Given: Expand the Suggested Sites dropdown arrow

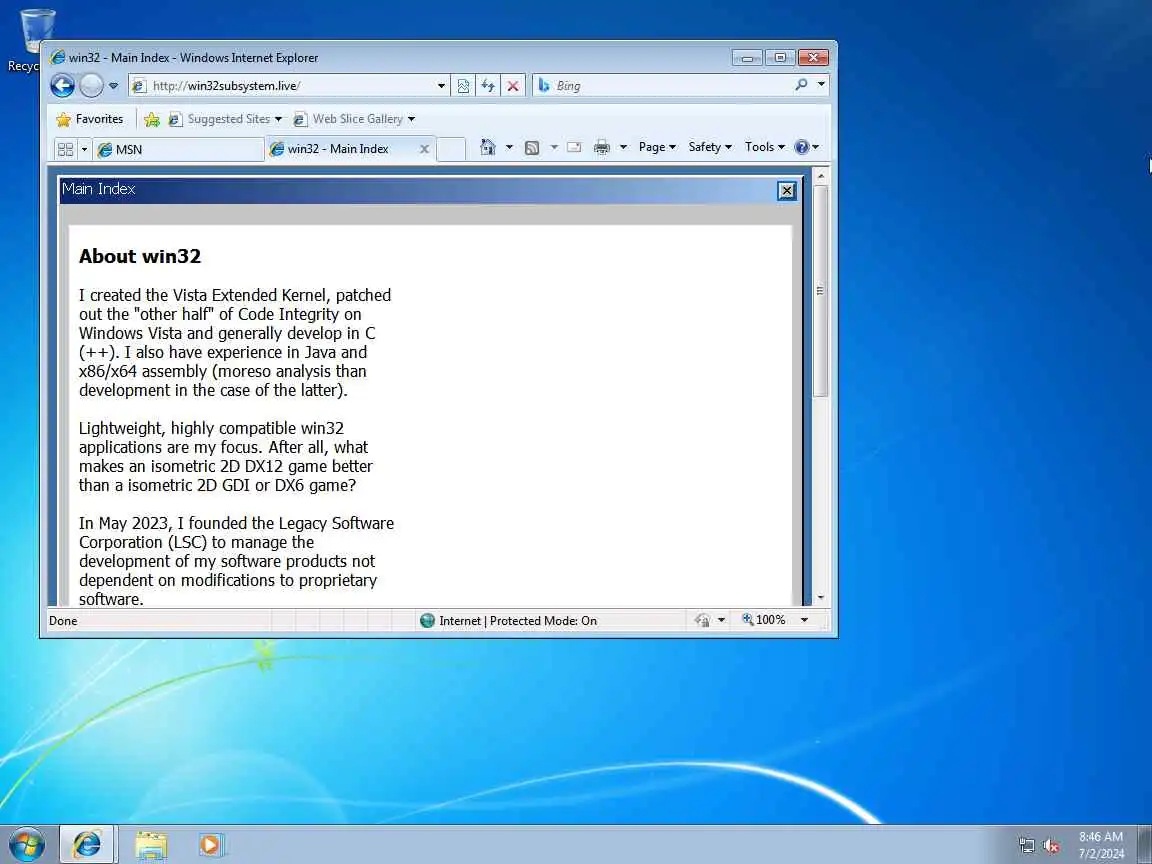Looking at the screenshot, I should point(278,119).
